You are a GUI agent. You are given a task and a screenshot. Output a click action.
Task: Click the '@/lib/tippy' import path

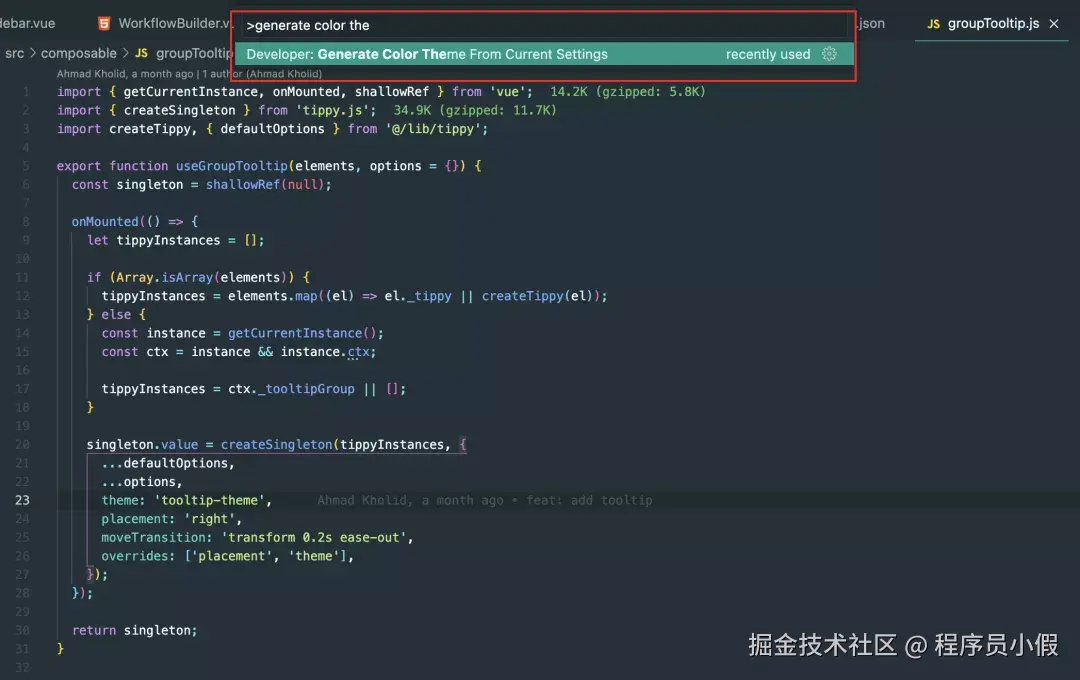pos(433,129)
